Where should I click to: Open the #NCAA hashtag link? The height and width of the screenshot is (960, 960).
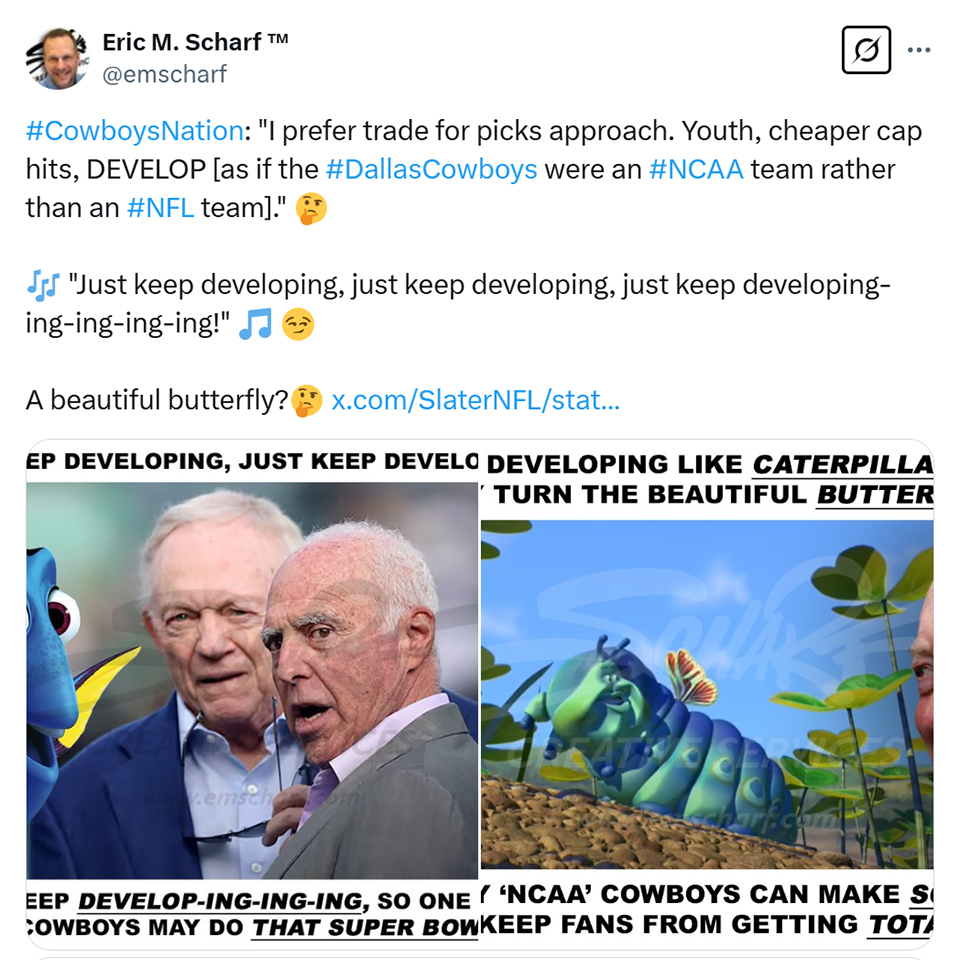click(x=696, y=170)
